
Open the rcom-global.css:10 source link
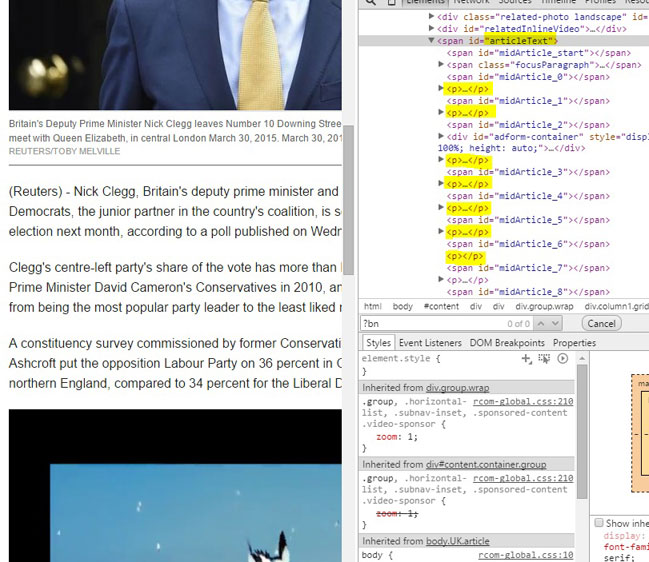pyautogui.click(x=526, y=555)
